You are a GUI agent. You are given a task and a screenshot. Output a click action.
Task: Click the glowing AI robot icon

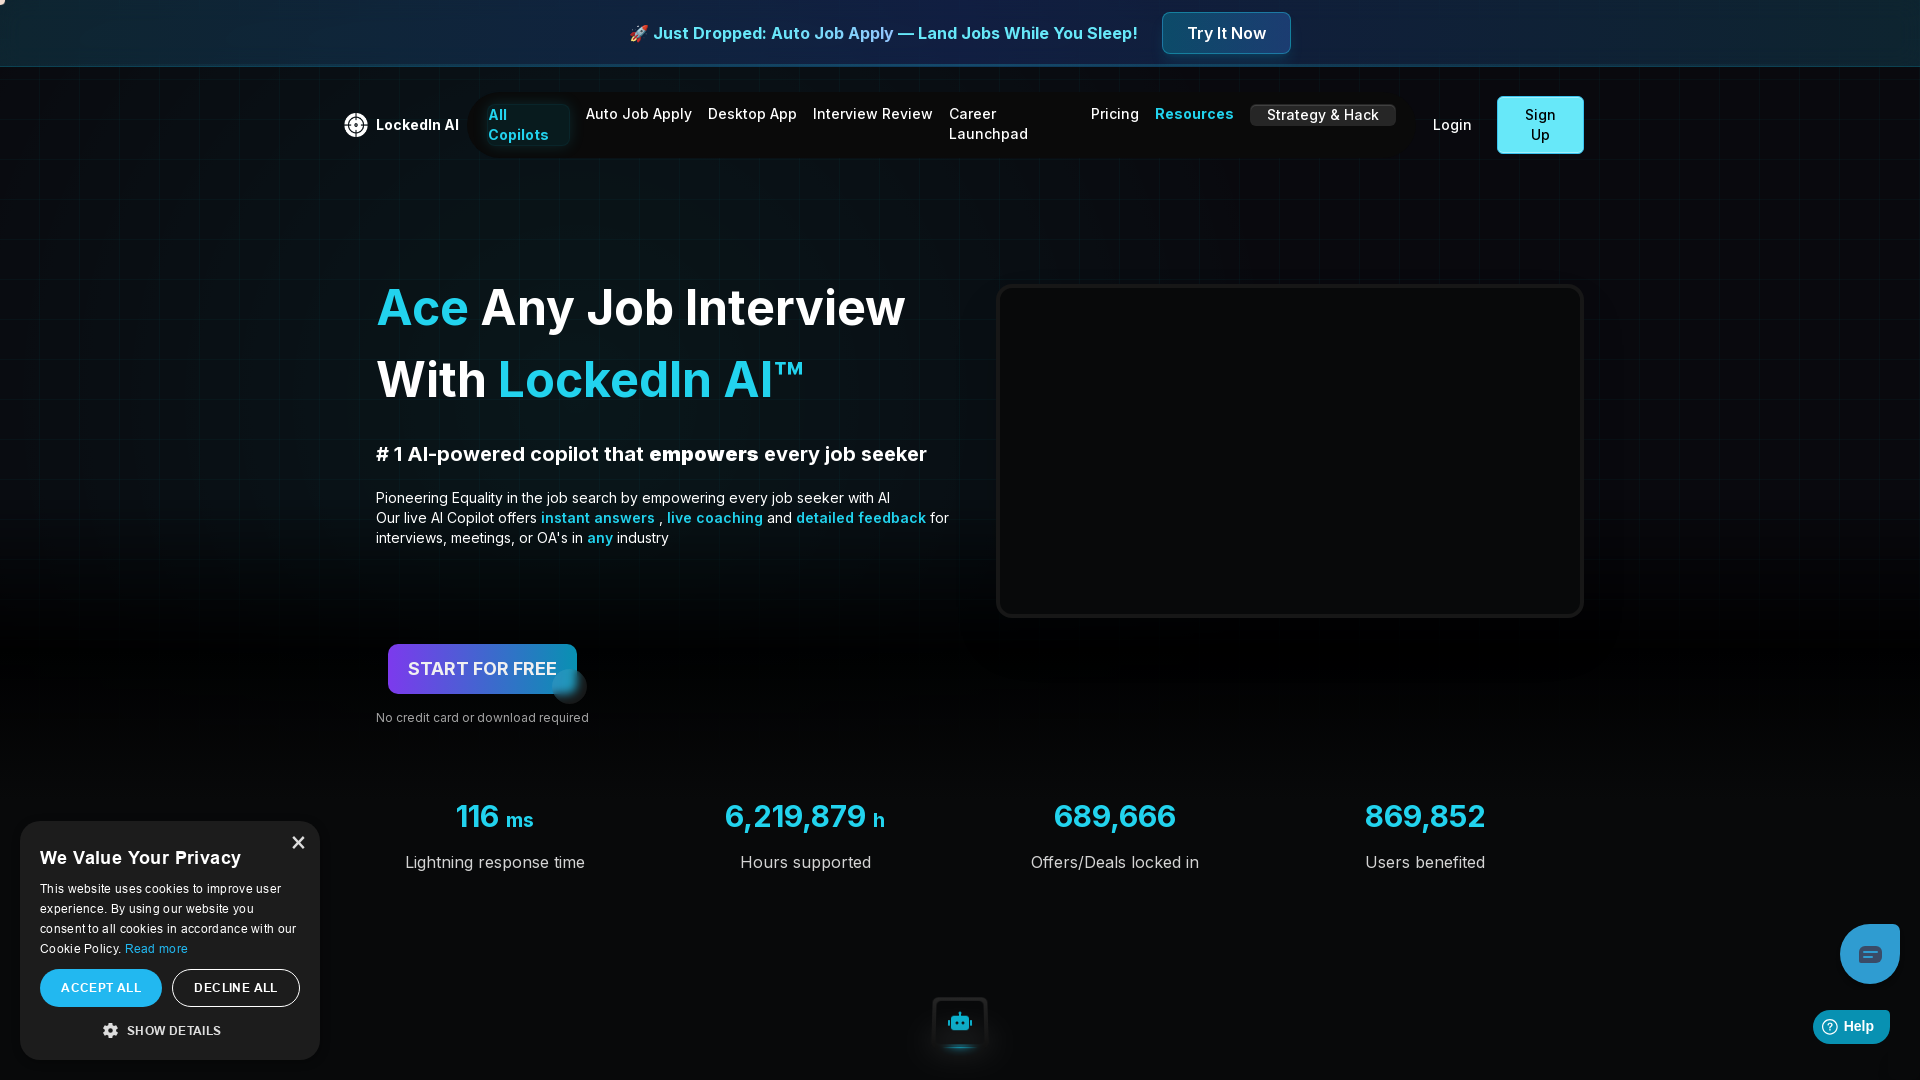coord(959,1022)
